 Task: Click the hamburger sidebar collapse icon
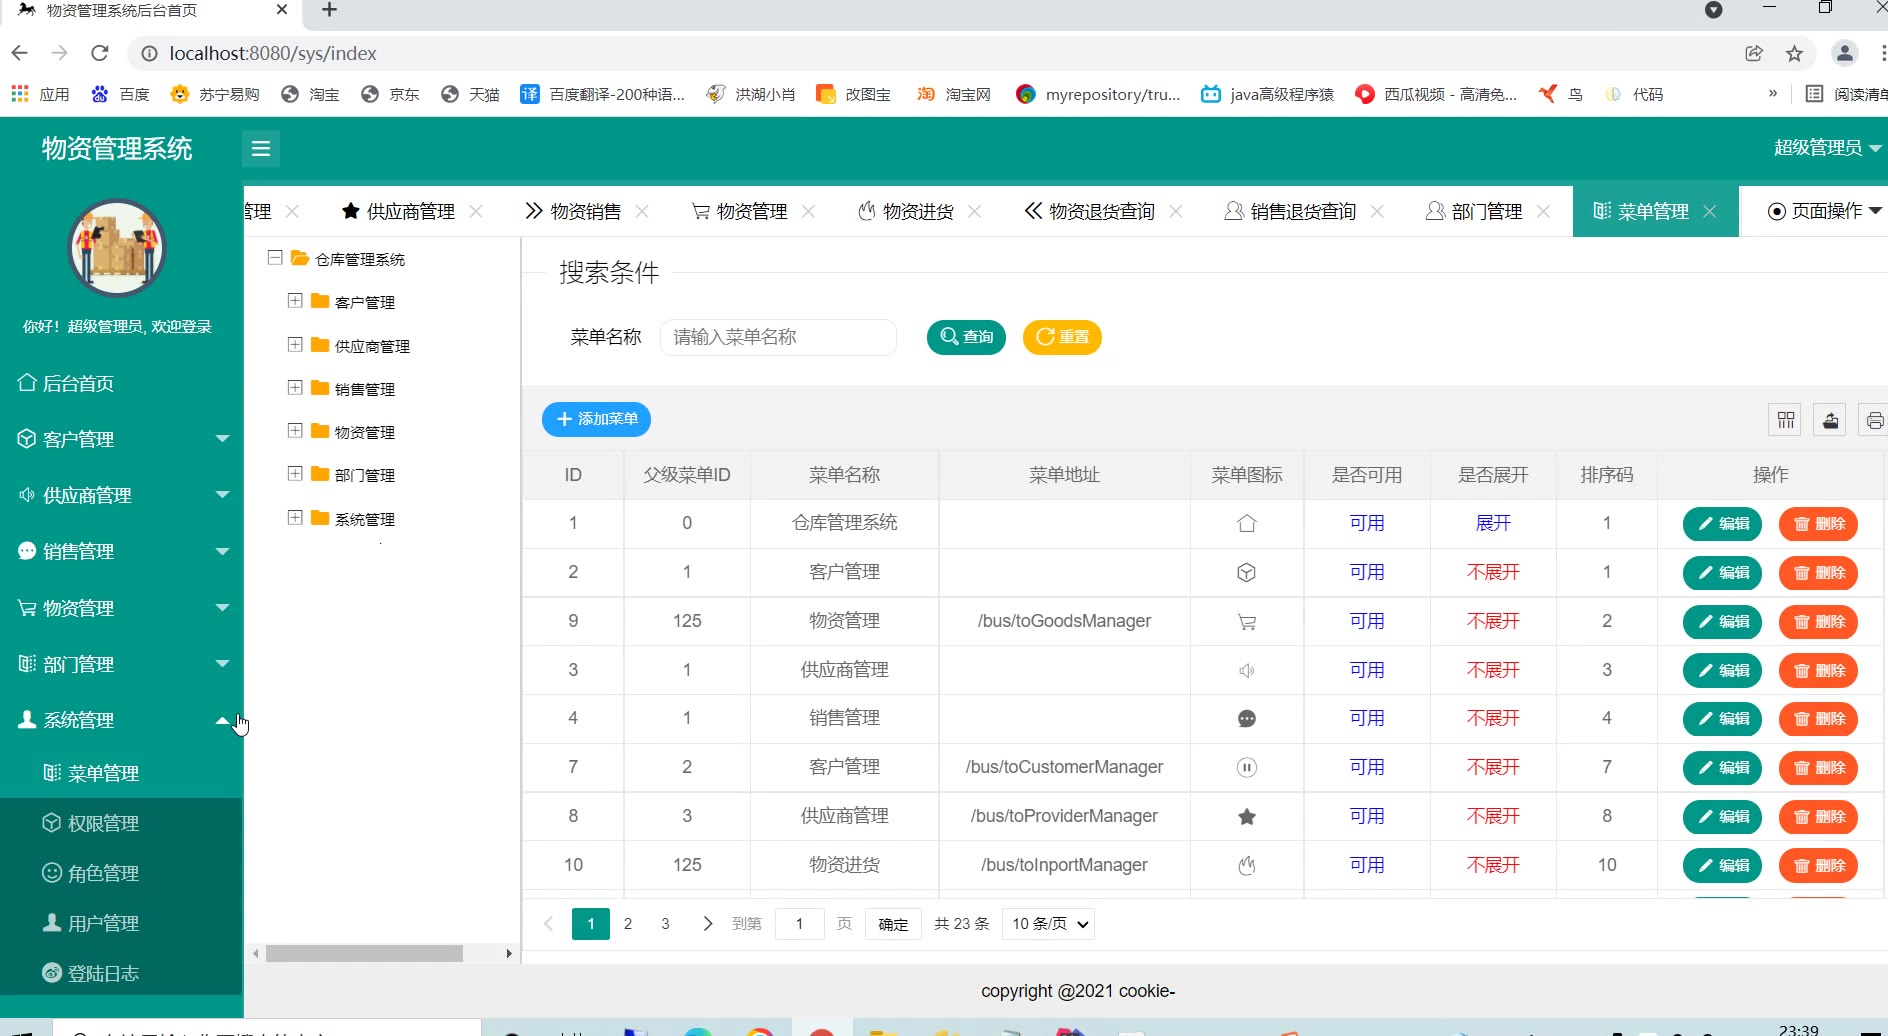(261, 149)
